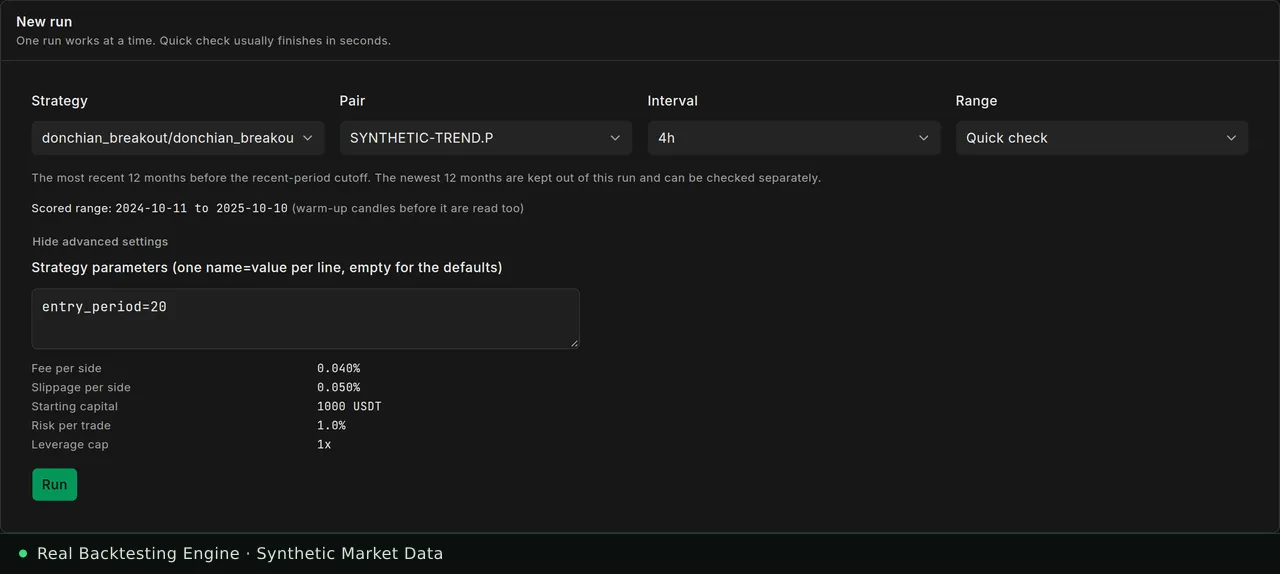The height and width of the screenshot is (574, 1280).
Task: Open the Range dropdown set to Quick check
Action: 1102,138
